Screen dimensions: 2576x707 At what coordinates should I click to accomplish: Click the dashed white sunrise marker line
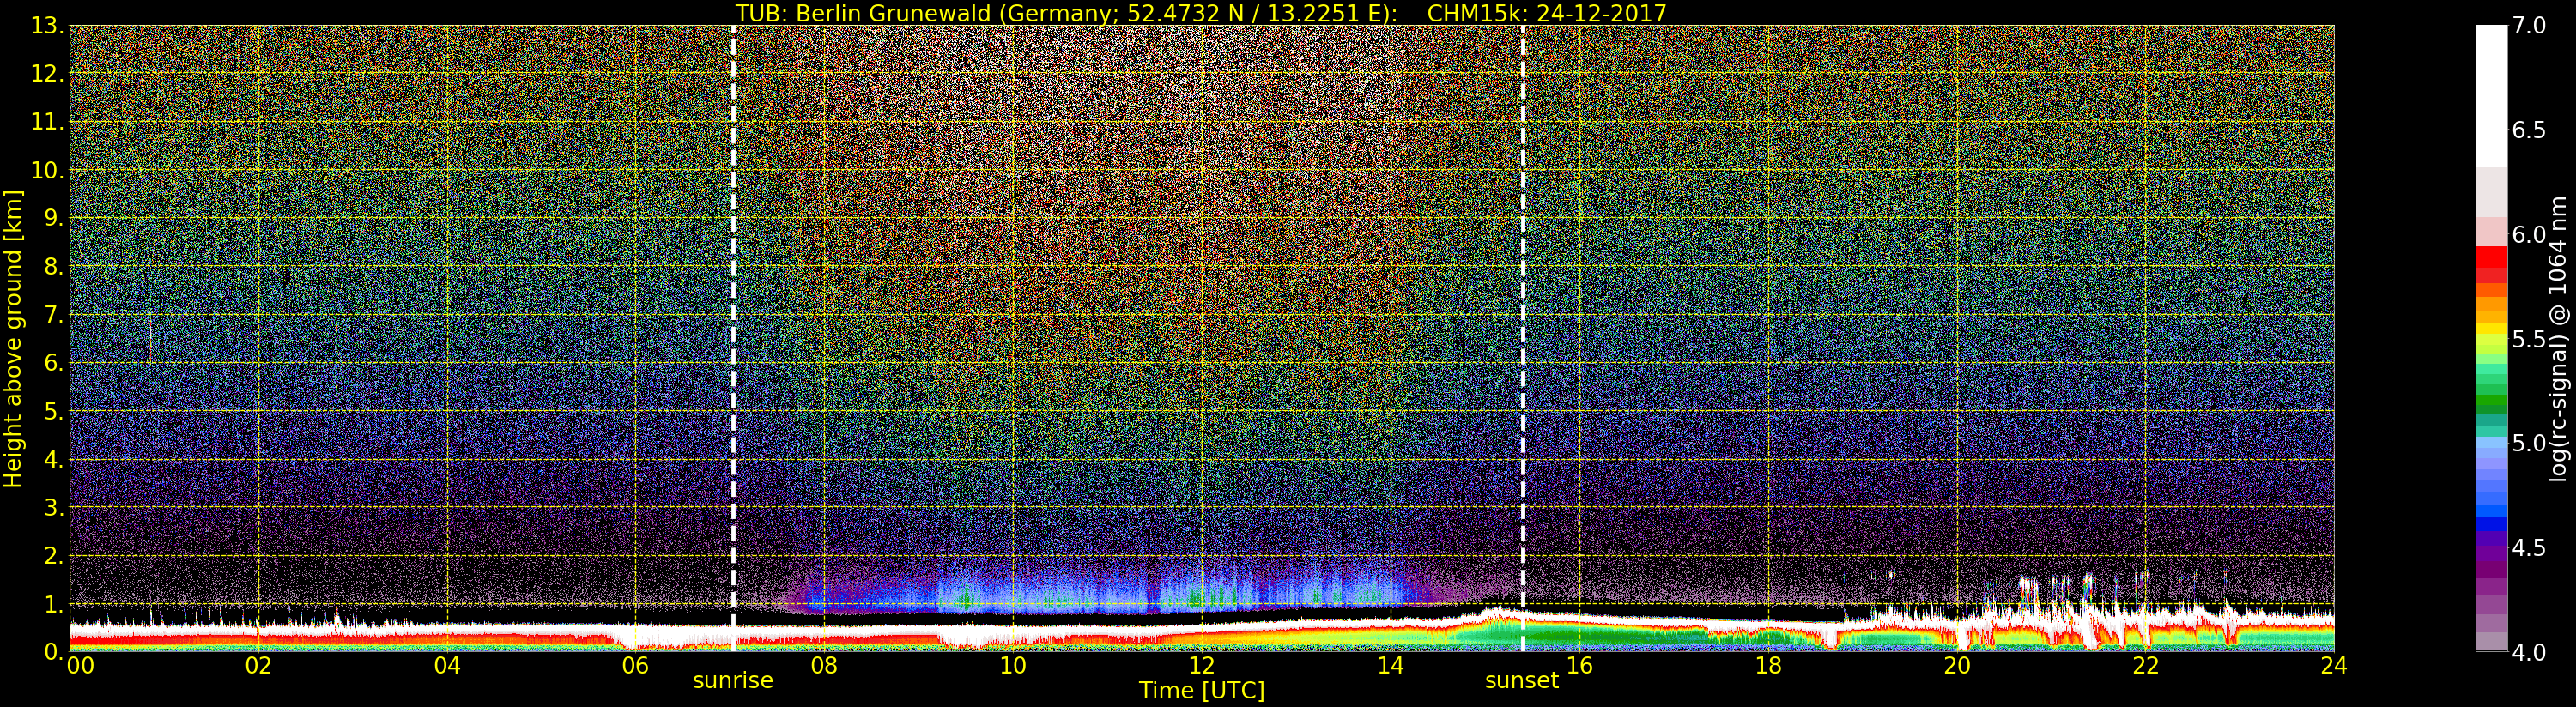pos(734,300)
